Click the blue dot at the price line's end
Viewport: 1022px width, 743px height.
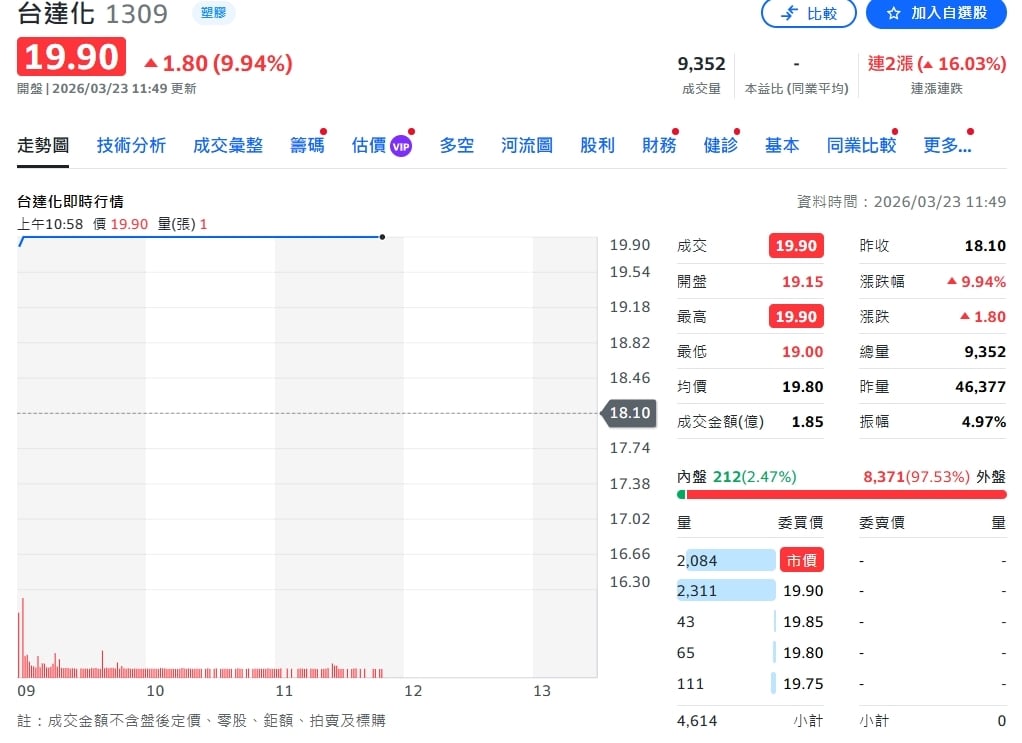pyautogui.click(x=382, y=237)
